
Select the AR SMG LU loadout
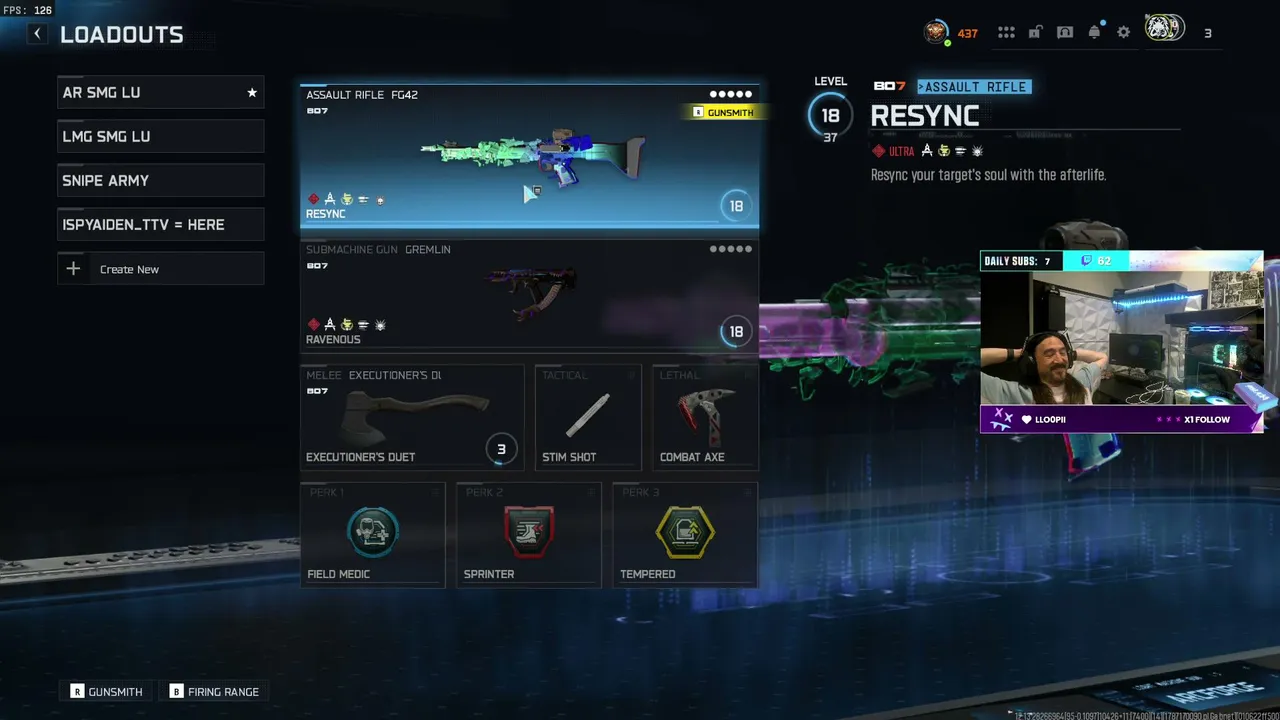[x=160, y=92]
